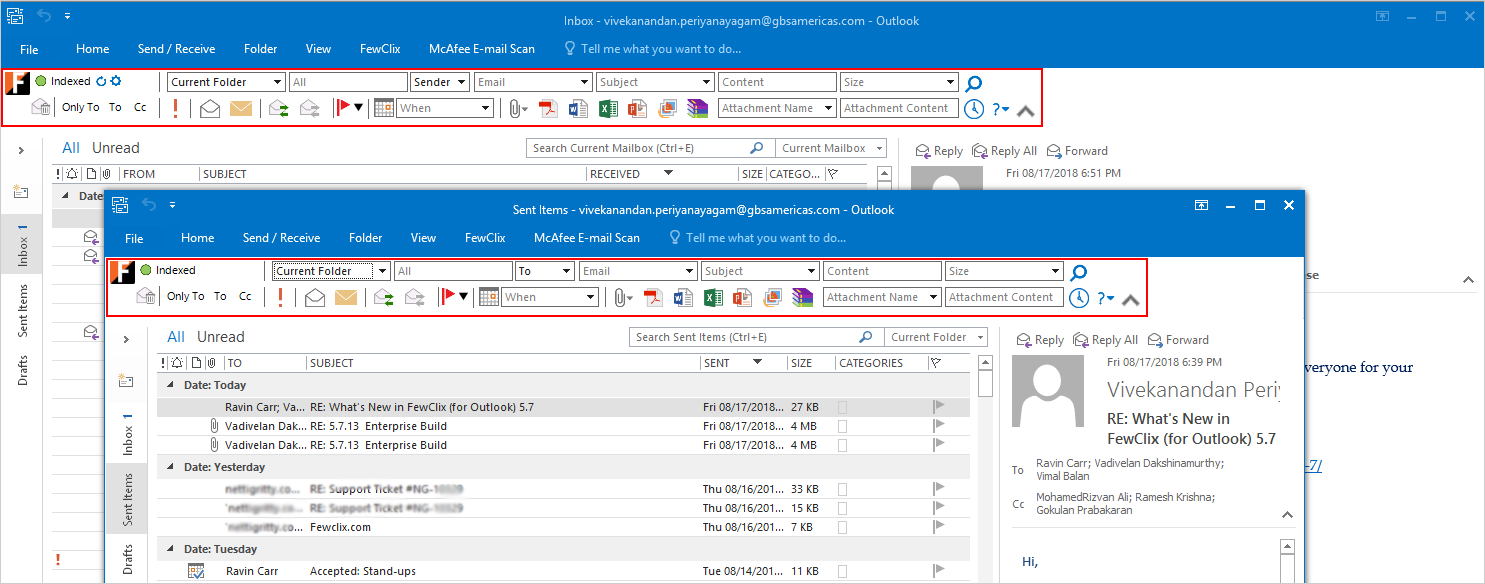Filter by archive attachments in Sent Items toolbar
The width and height of the screenshot is (1485, 584).
point(802,297)
